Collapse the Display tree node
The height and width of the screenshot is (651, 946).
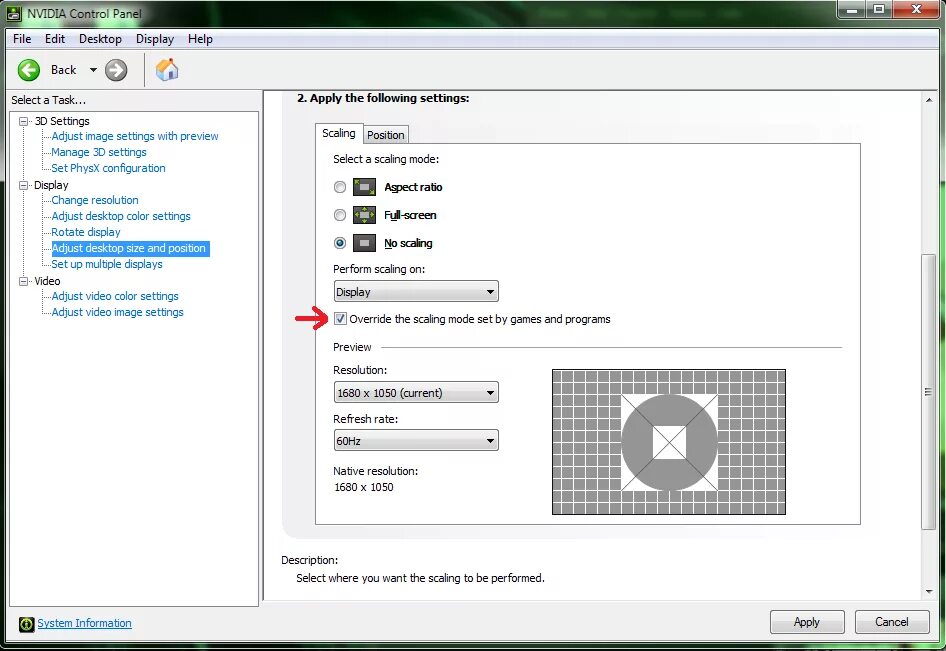24,185
